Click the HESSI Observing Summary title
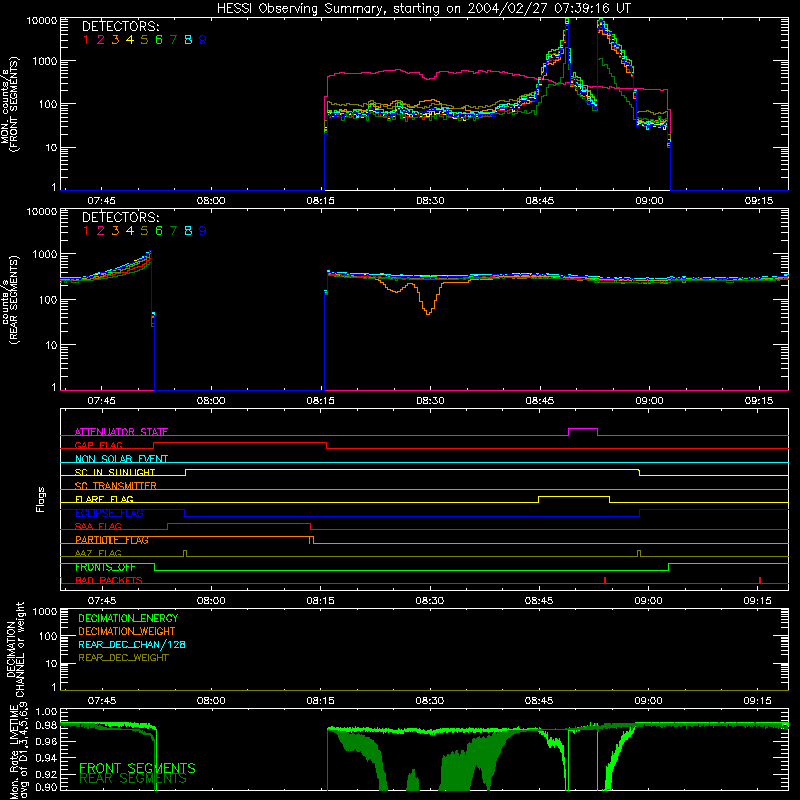 tap(424, 8)
